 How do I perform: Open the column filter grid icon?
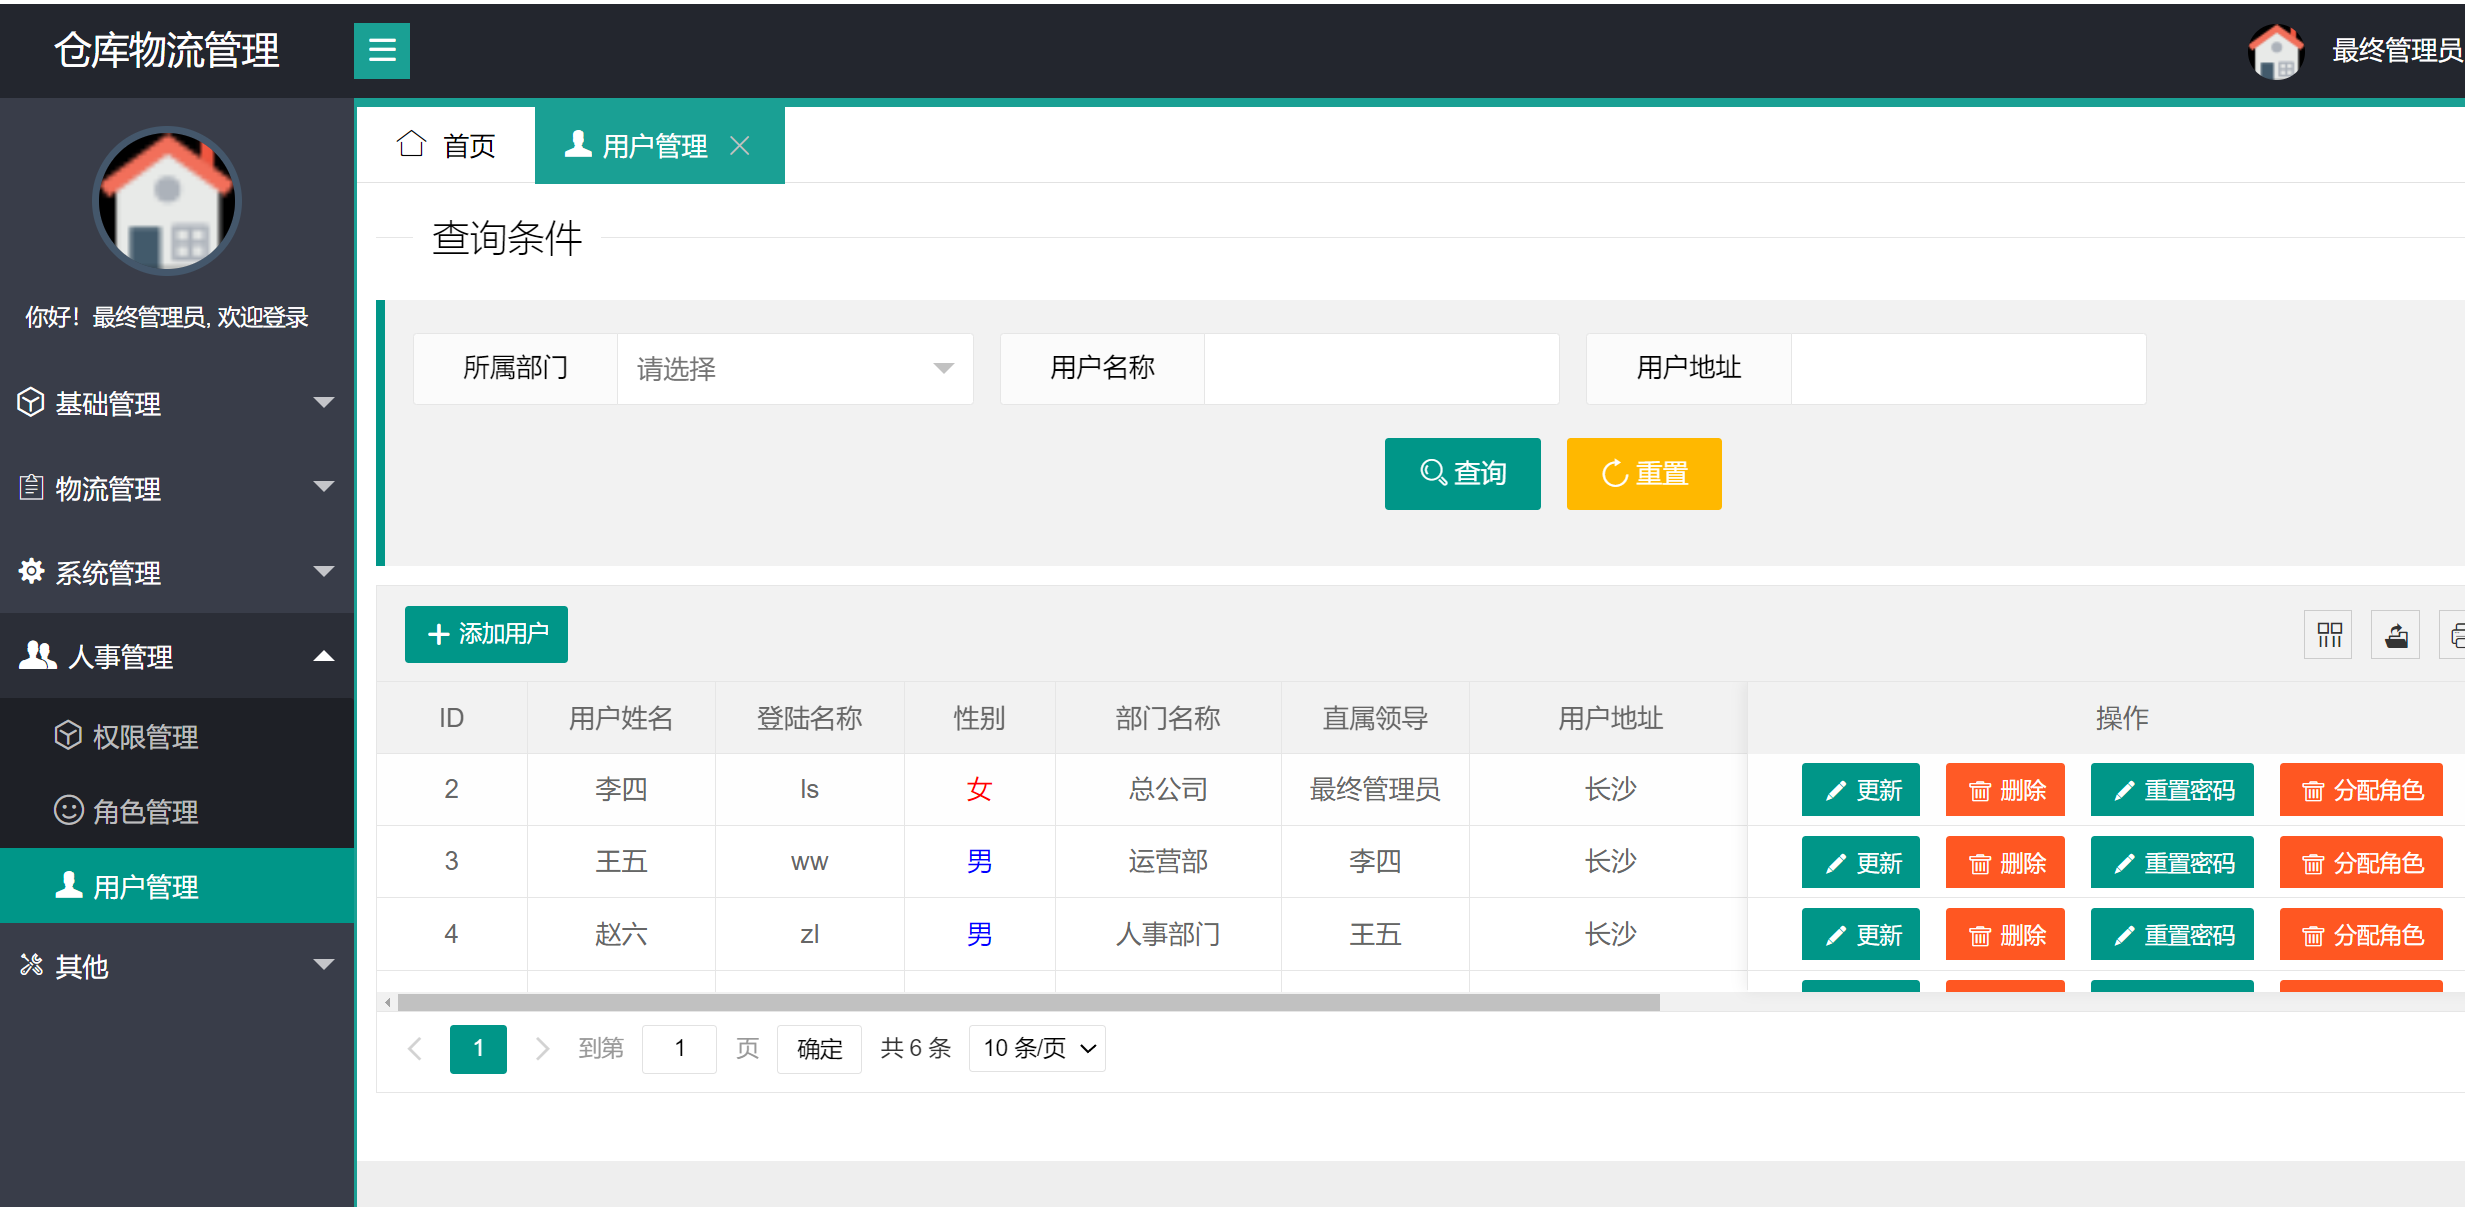click(2329, 634)
